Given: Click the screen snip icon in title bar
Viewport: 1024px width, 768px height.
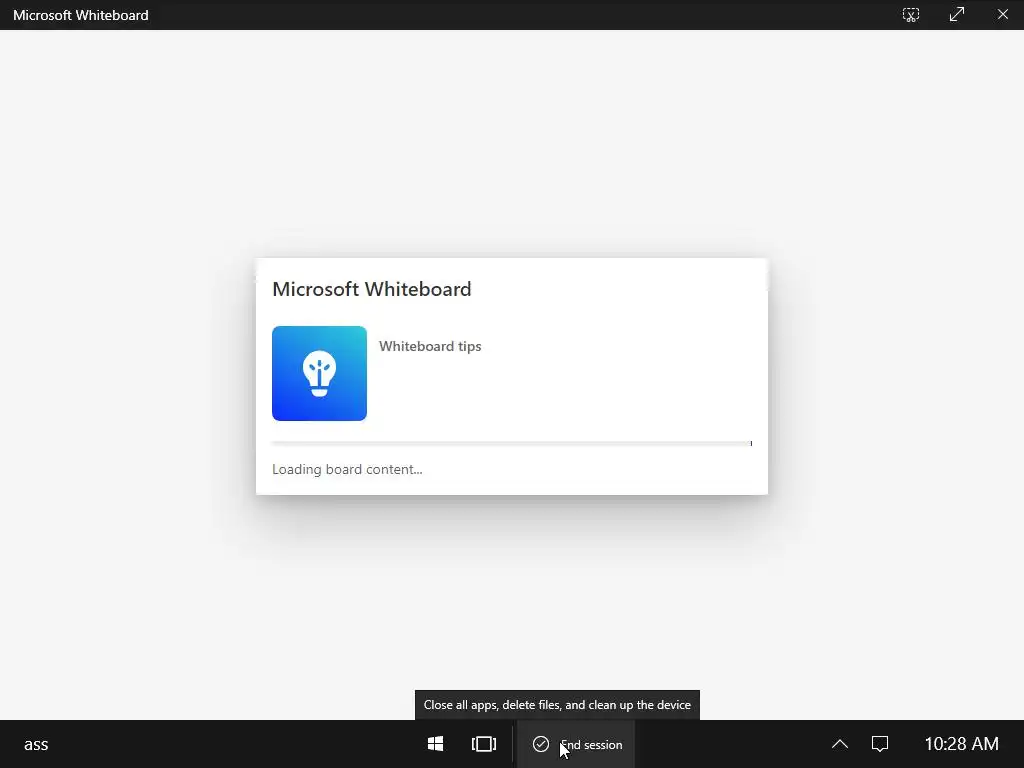Looking at the screenshot, I should click(910, 14).
